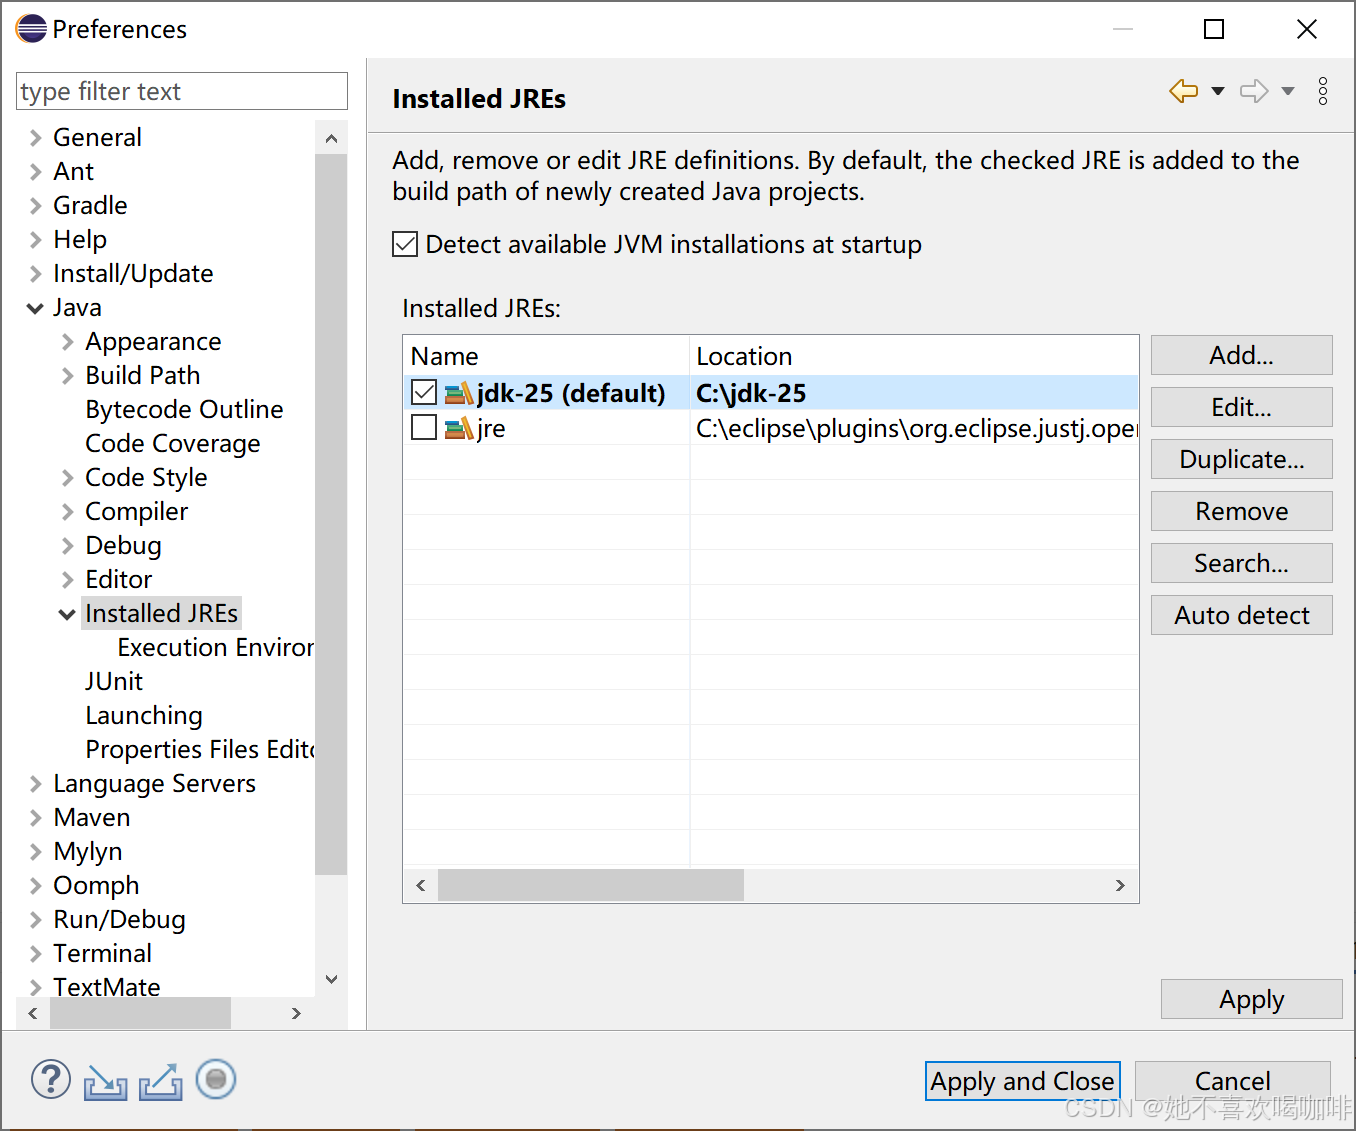Click the Name column header

[546, 356]
